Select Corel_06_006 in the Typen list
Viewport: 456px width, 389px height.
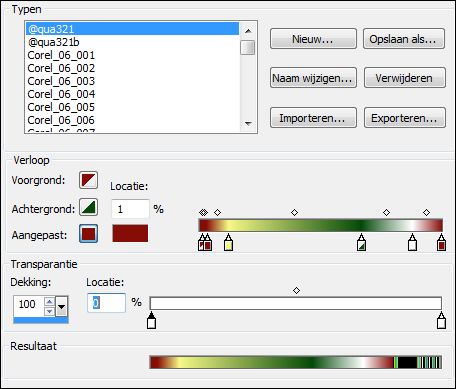click(x=132, y=120)
